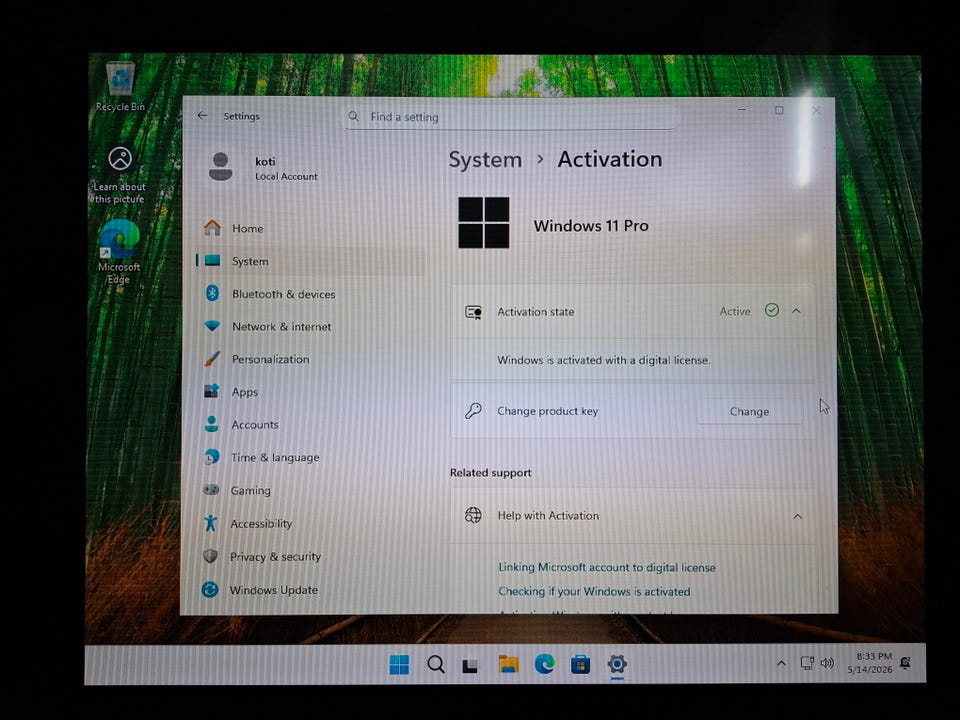Screen dimensions: 960x720
Task: Click the Bluetooth icon in the sidebar
Action: tap(212, 293)
